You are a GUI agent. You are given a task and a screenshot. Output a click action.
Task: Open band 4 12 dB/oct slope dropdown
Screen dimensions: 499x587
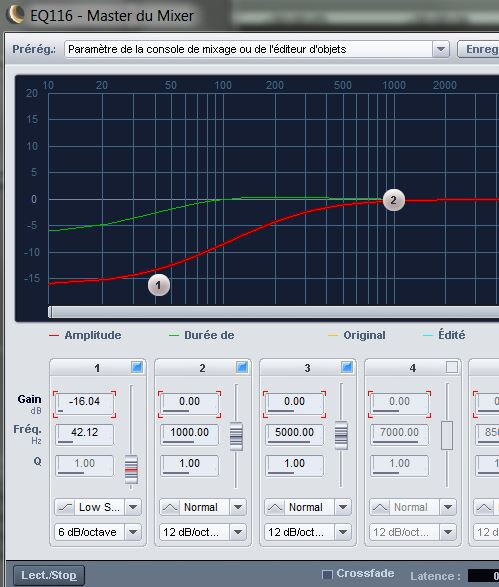(x=448, y=532)
